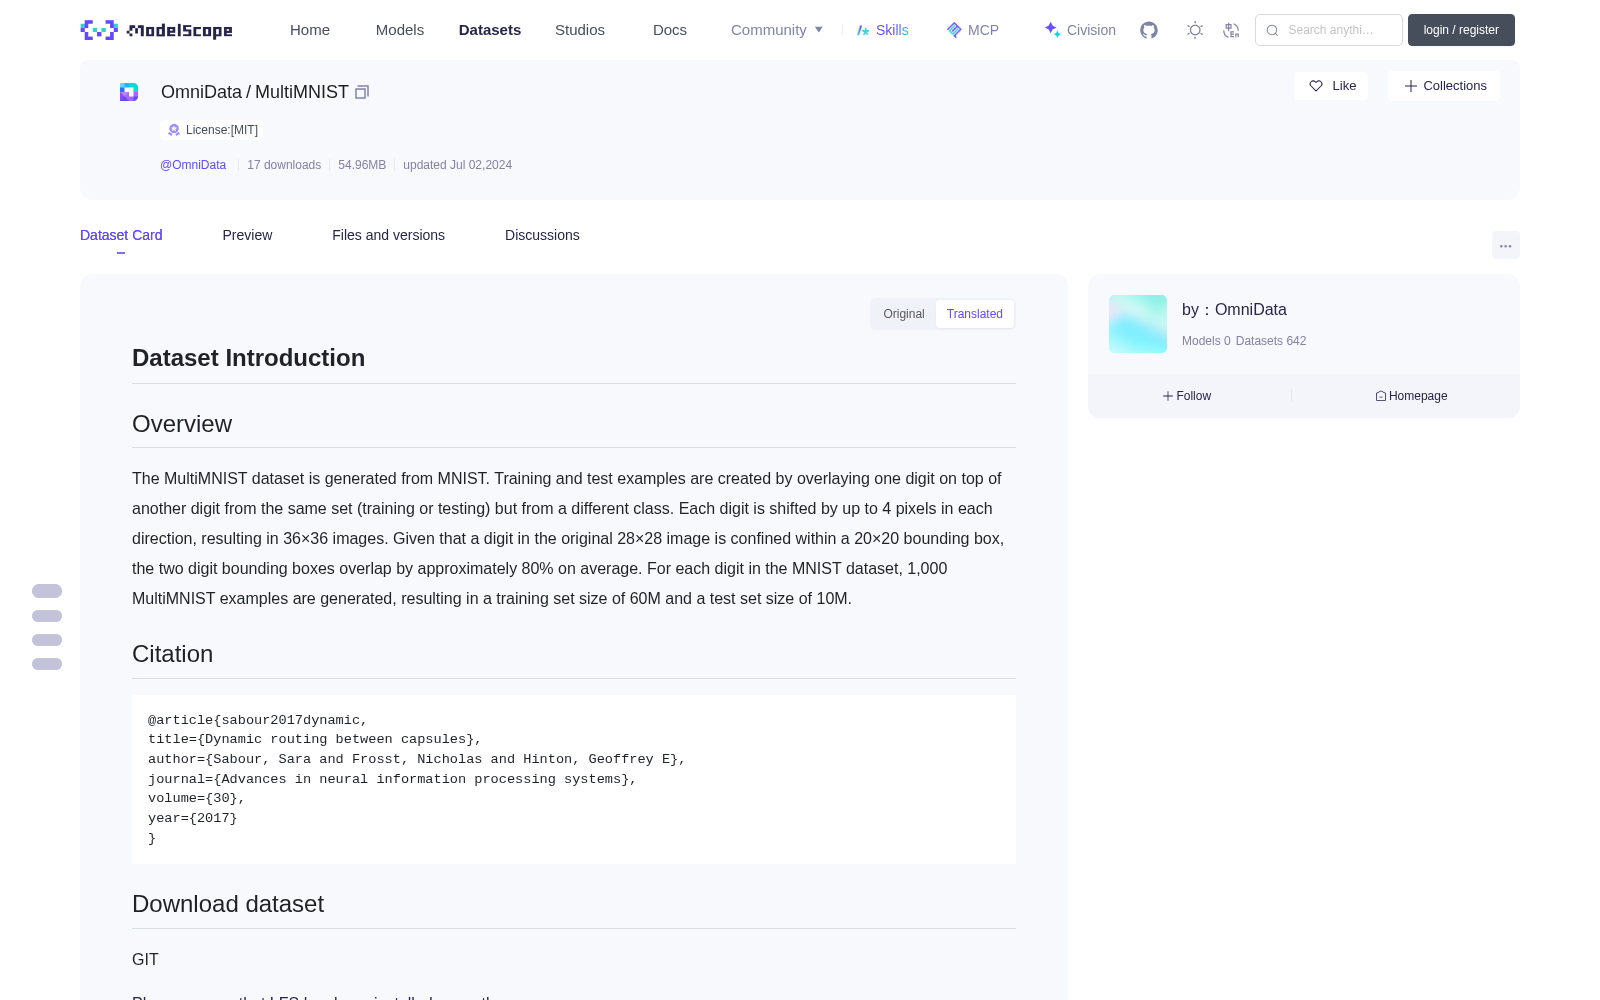Show the Original language version
The image size is (1600, 1000).
tap(904, 314)
